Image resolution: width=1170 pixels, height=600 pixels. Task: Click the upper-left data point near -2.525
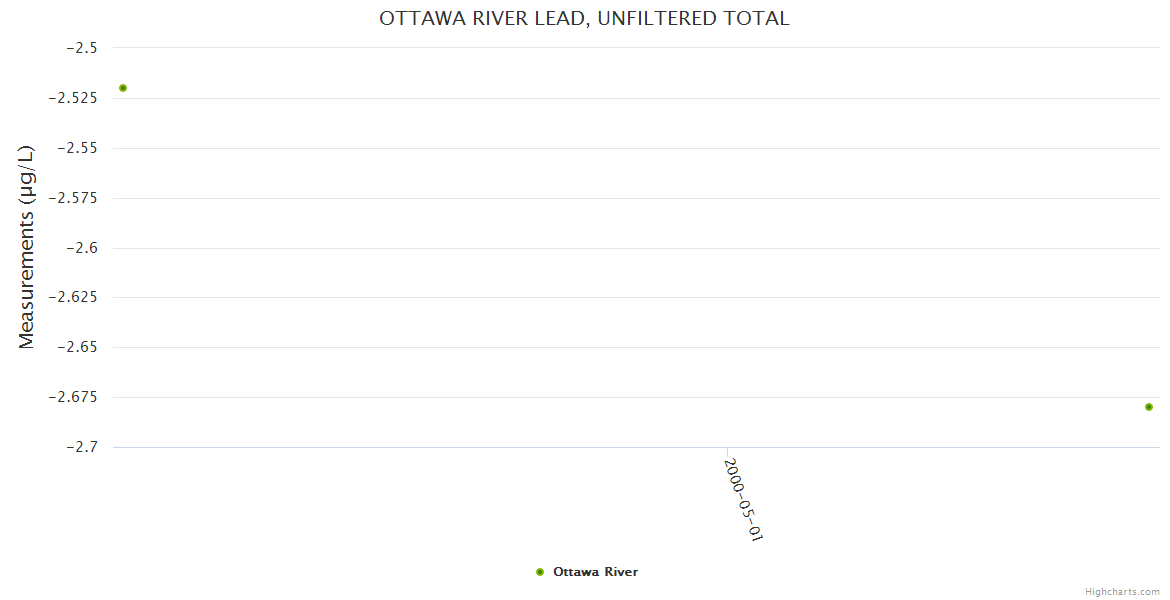click(x=123, y=88)
